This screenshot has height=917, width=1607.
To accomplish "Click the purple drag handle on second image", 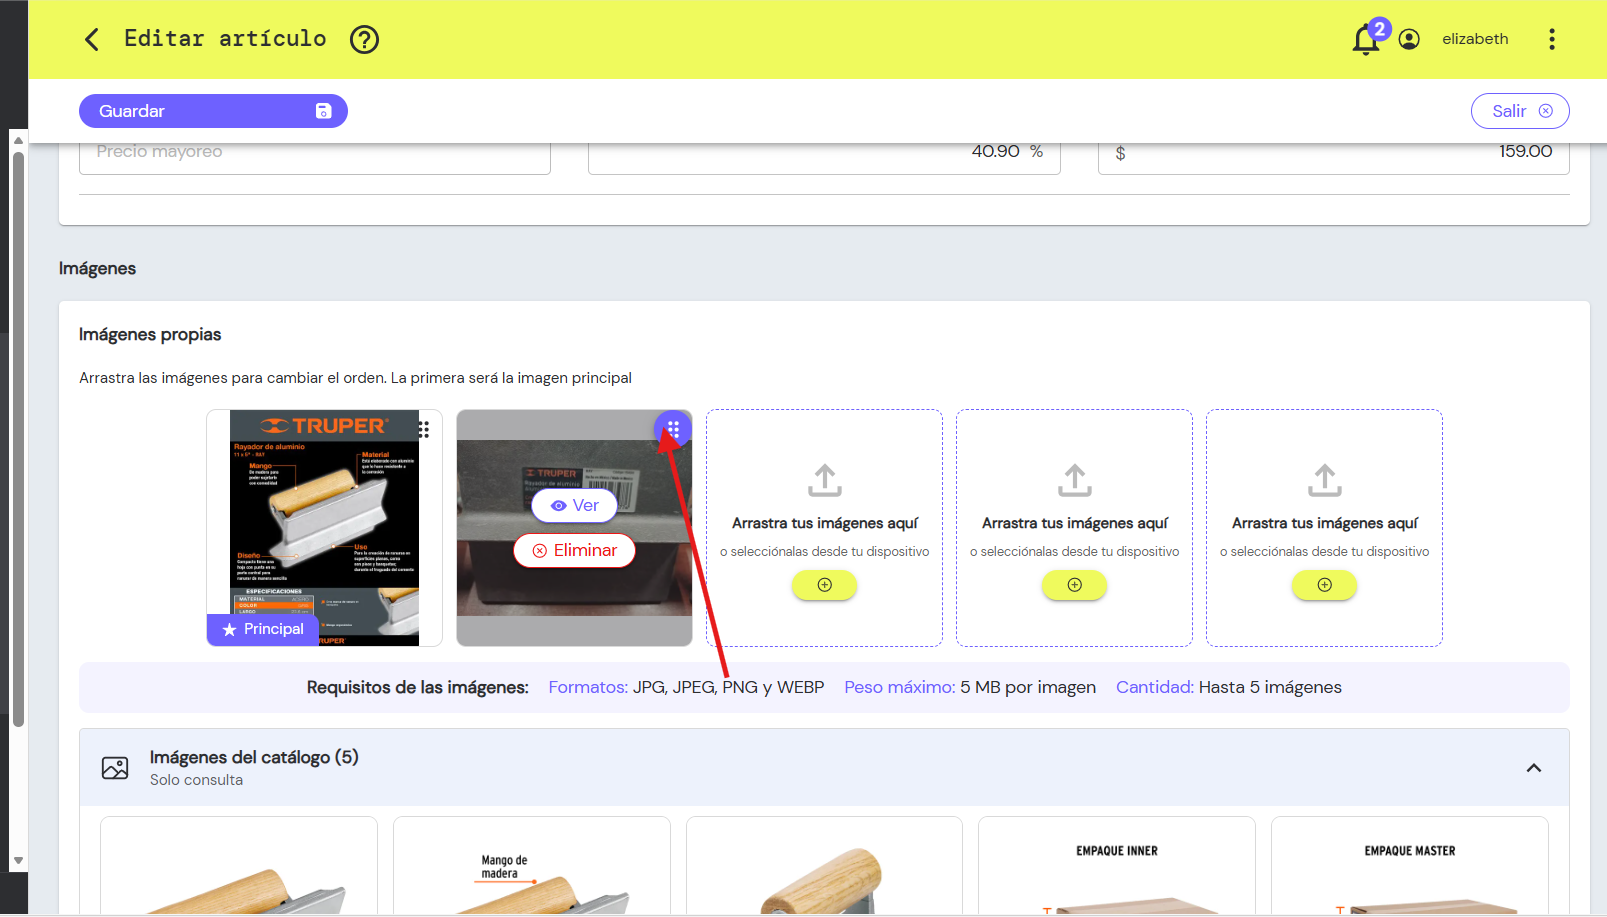I will point(673,429).
